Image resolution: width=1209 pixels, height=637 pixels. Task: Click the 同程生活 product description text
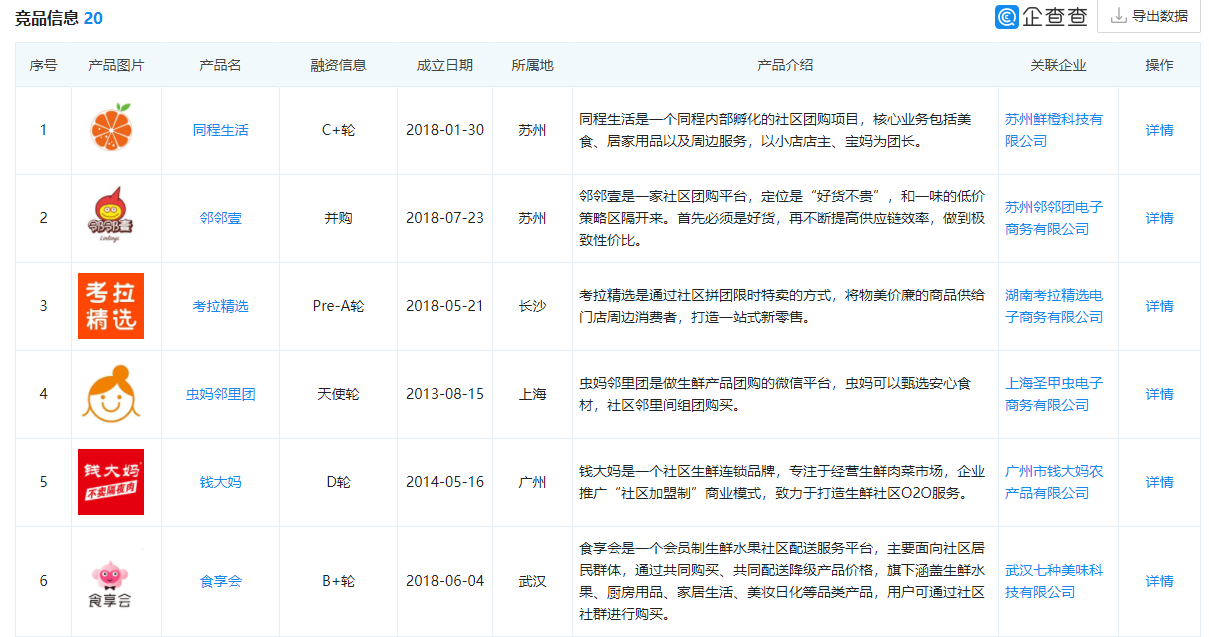tap(776, 130)
